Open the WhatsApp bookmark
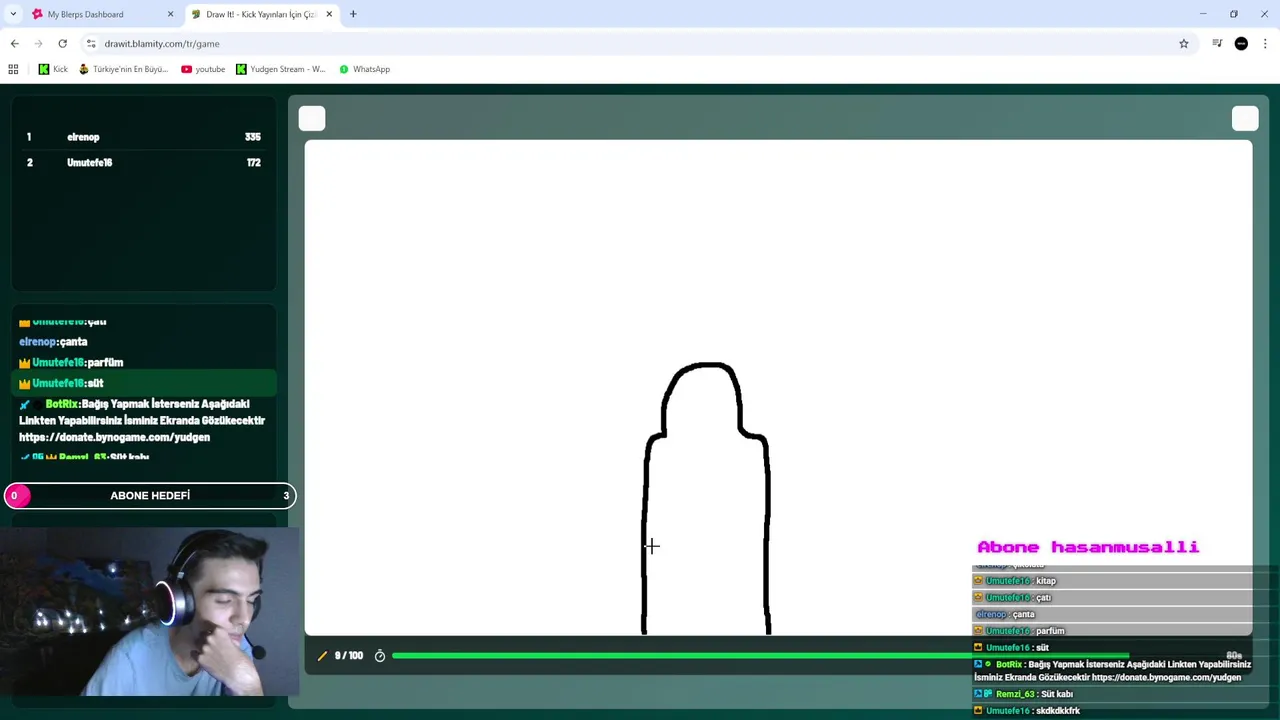Screen dimensions: 1280x720 (x=364, y=69)
